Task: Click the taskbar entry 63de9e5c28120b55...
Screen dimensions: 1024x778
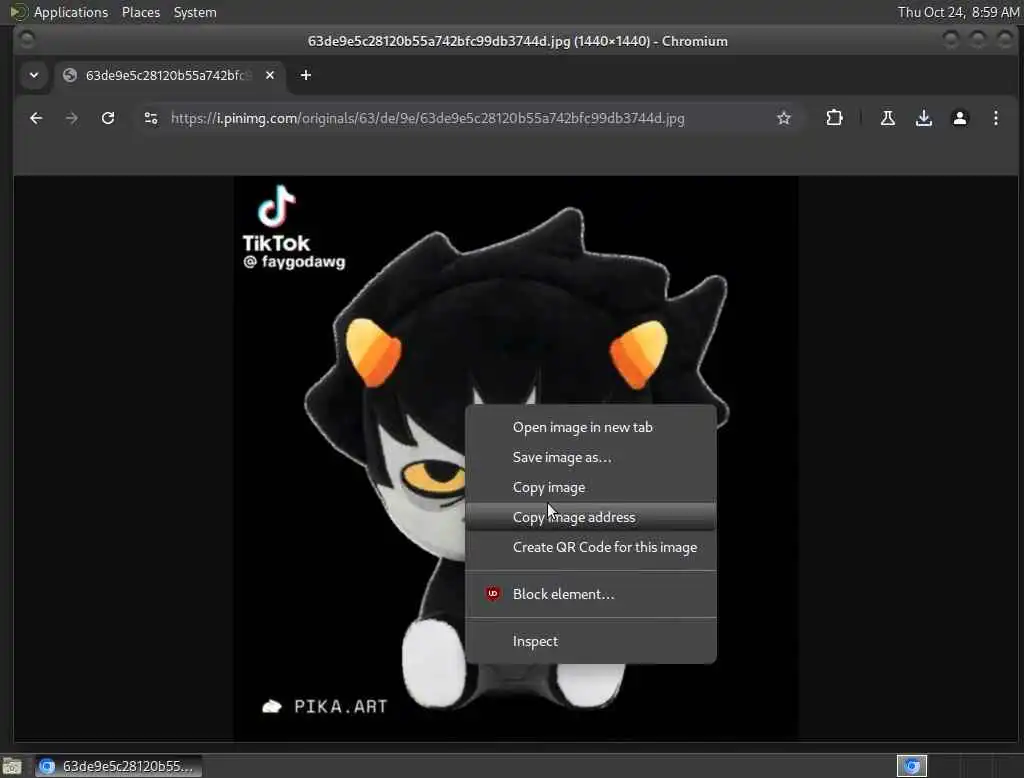Action: (118, 766)
